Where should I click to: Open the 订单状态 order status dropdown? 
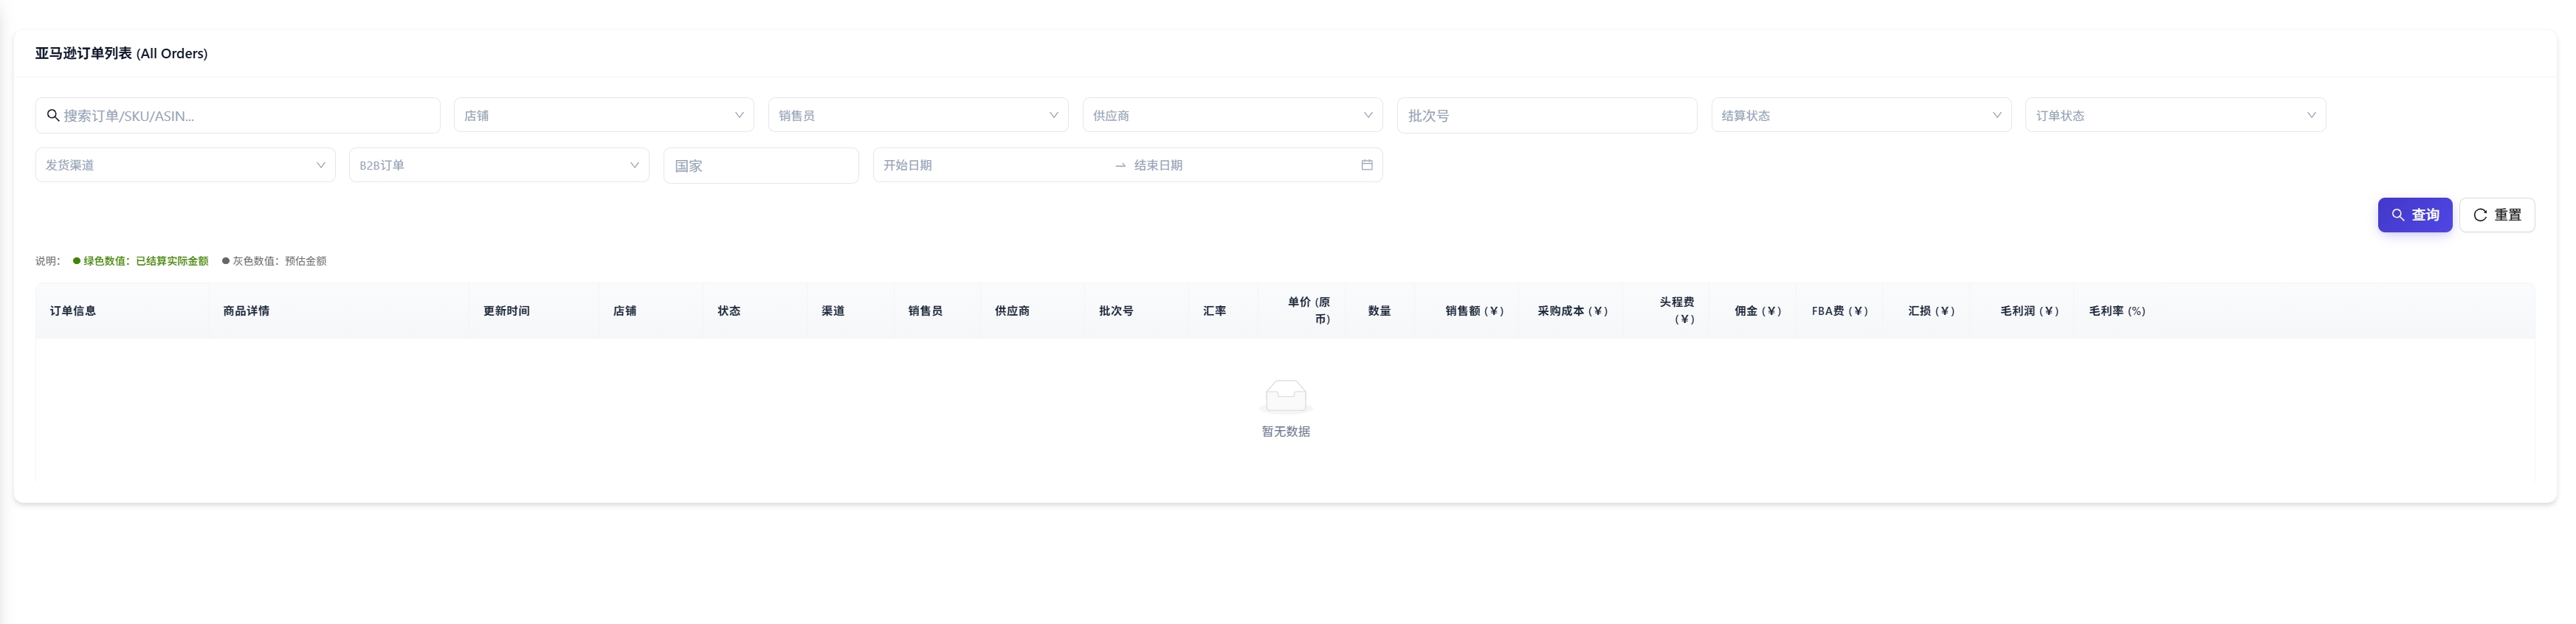(x=2174, y=115)
